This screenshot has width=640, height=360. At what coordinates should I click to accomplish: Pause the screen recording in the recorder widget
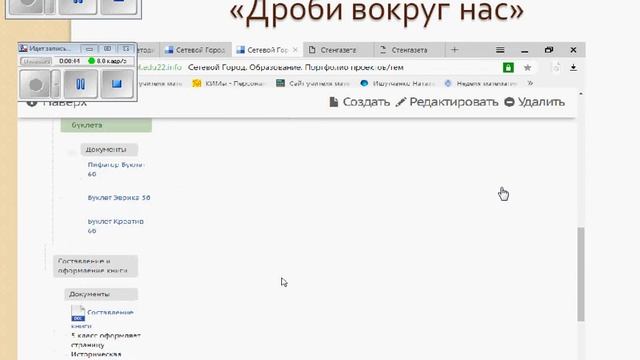[x=80, y=84]
